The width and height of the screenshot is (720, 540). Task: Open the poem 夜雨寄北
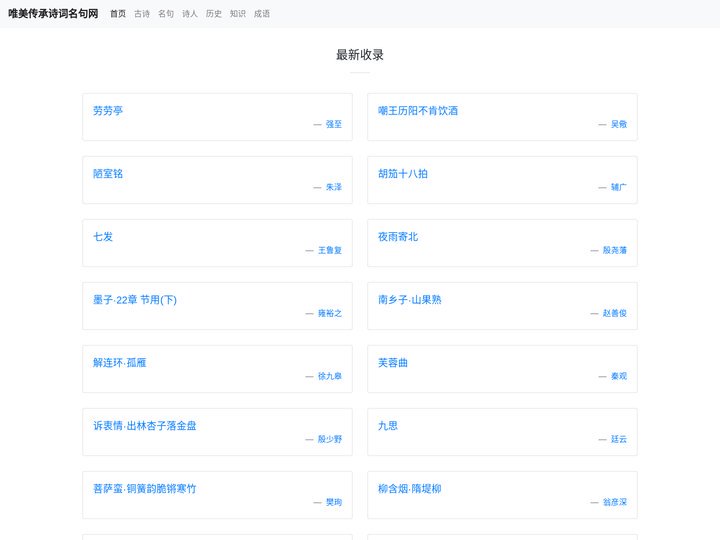tap(398, 236)
